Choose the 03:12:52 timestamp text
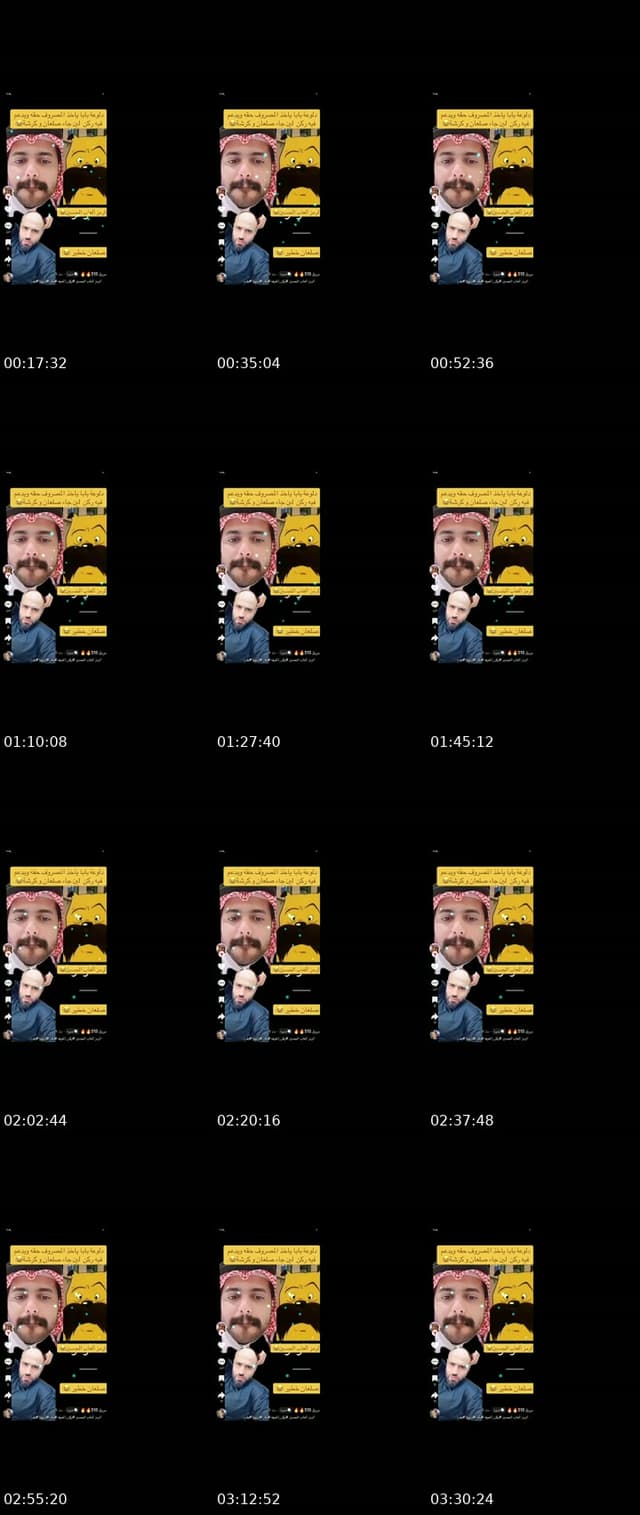The image size is (640, 1515). pyautogui.click(x=248, y=1500)
